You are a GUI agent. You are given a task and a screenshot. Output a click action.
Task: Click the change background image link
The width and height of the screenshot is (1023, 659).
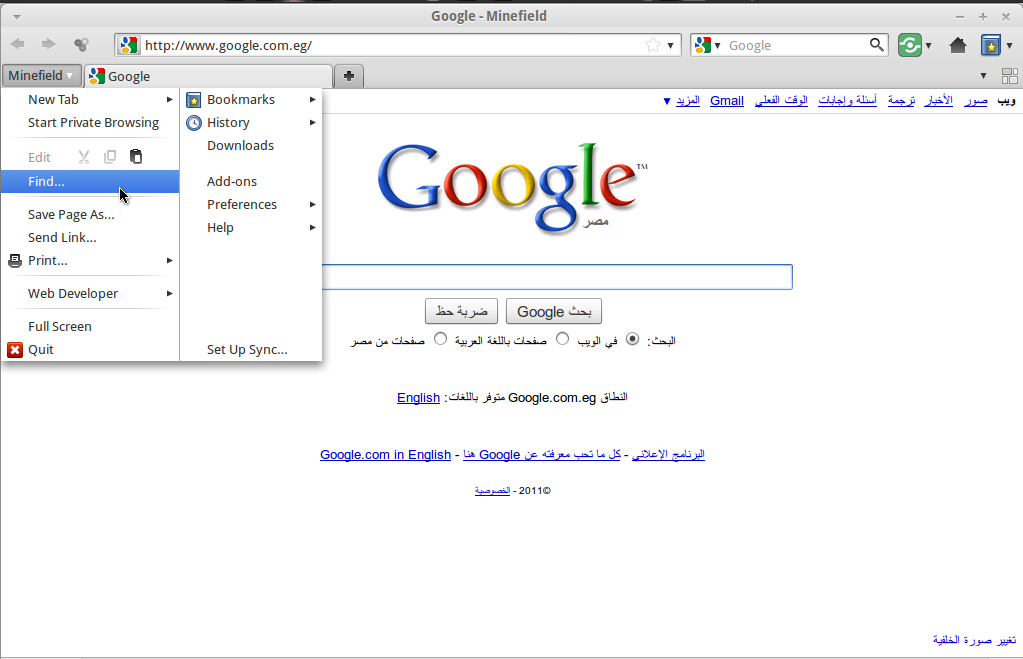(x=974, y=639)
